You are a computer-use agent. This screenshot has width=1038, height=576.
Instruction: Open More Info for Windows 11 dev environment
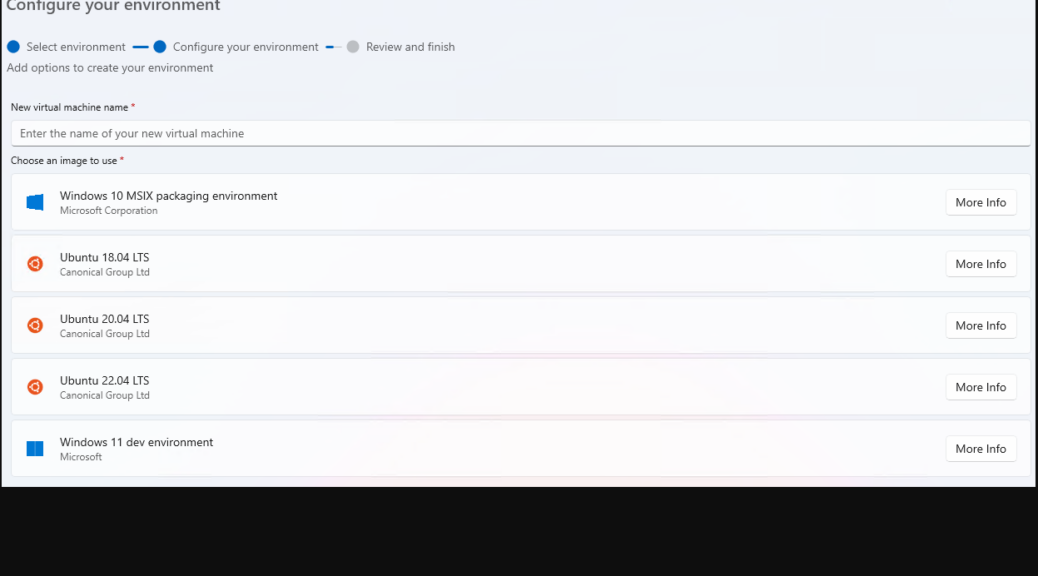[980, 449]
